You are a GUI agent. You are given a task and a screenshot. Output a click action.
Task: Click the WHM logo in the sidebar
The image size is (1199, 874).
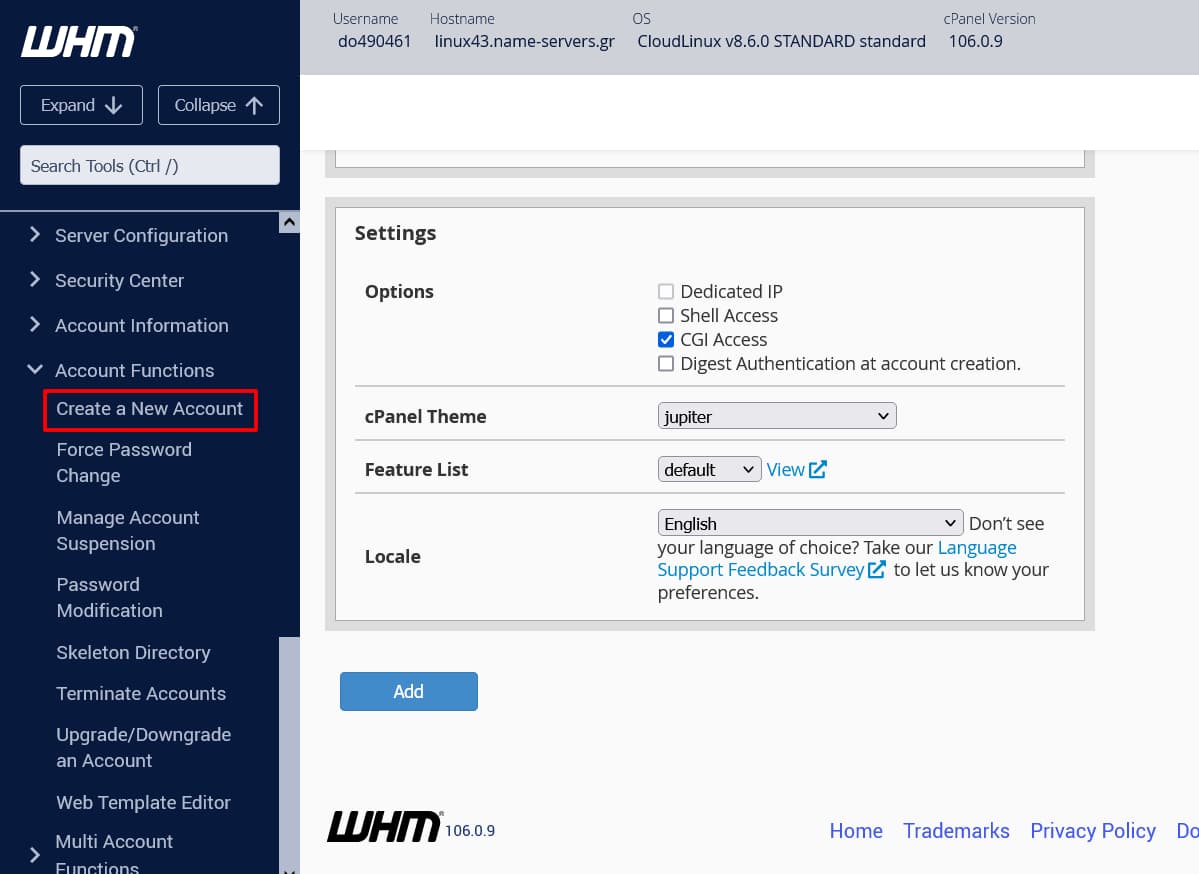click(79, 42)
